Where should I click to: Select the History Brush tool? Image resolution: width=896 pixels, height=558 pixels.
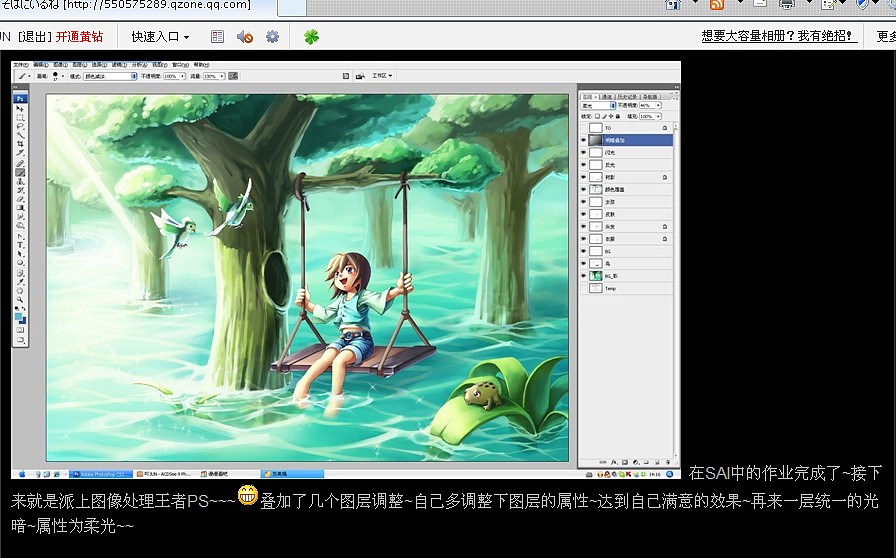coord(20,190)
